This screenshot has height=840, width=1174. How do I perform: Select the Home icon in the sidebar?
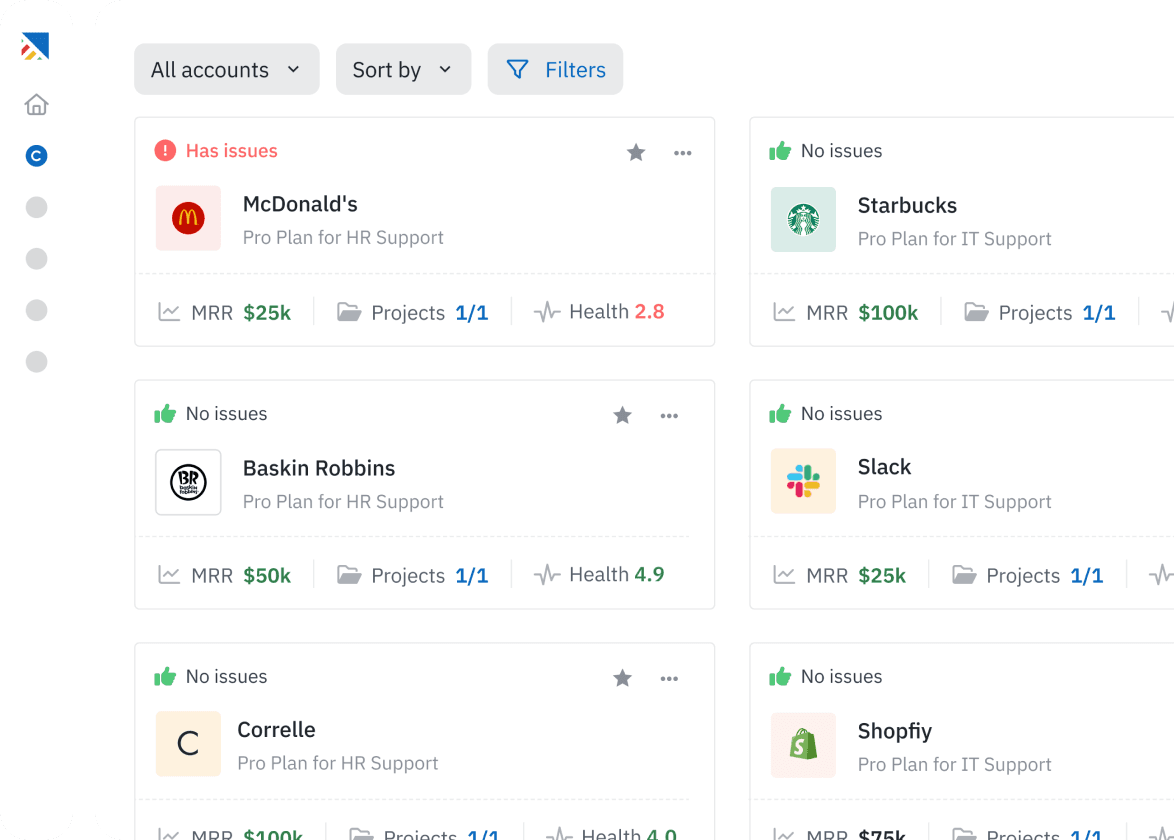pyautogui.click(x=36, y=104)
